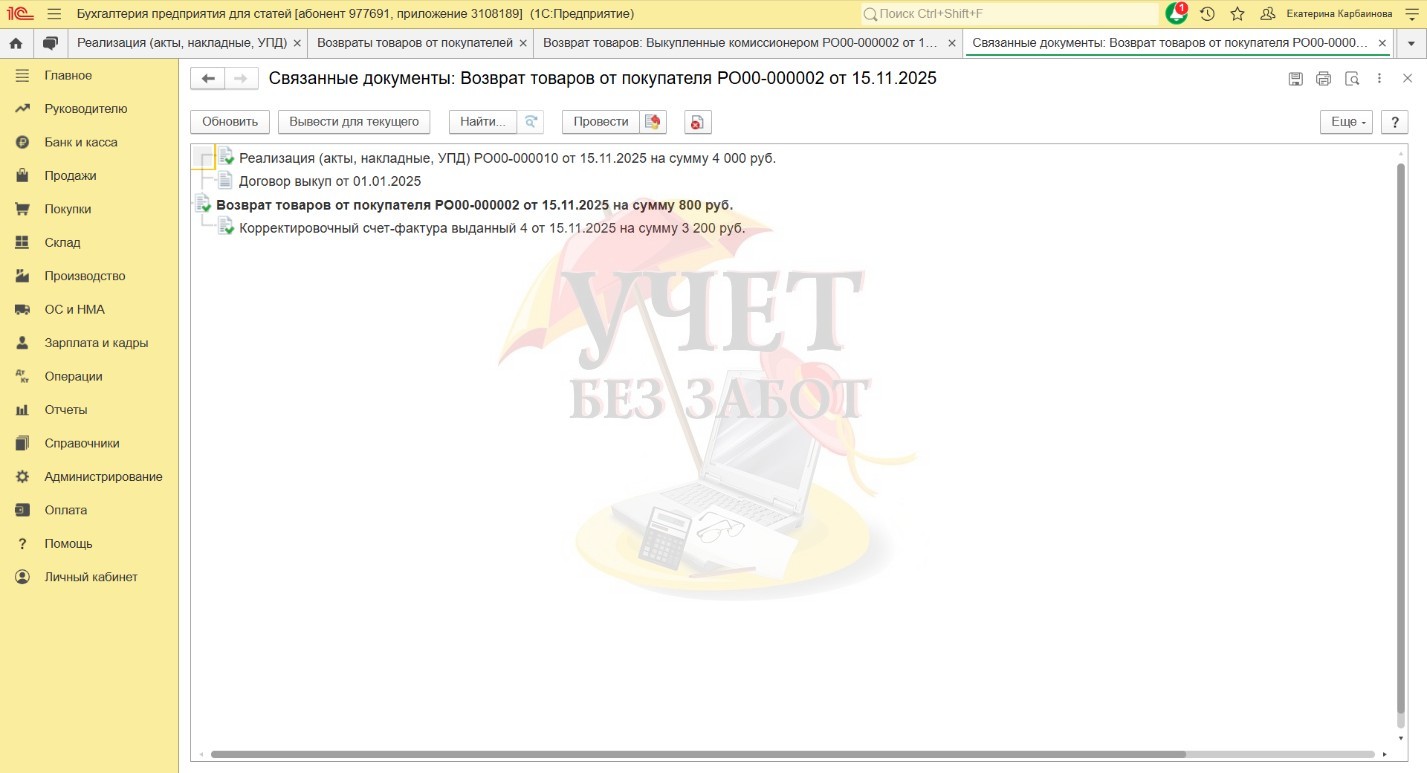This screenshot has width=1427, height=773.
Task: Click the cancel search icon next to Найти
Action: 531,122
